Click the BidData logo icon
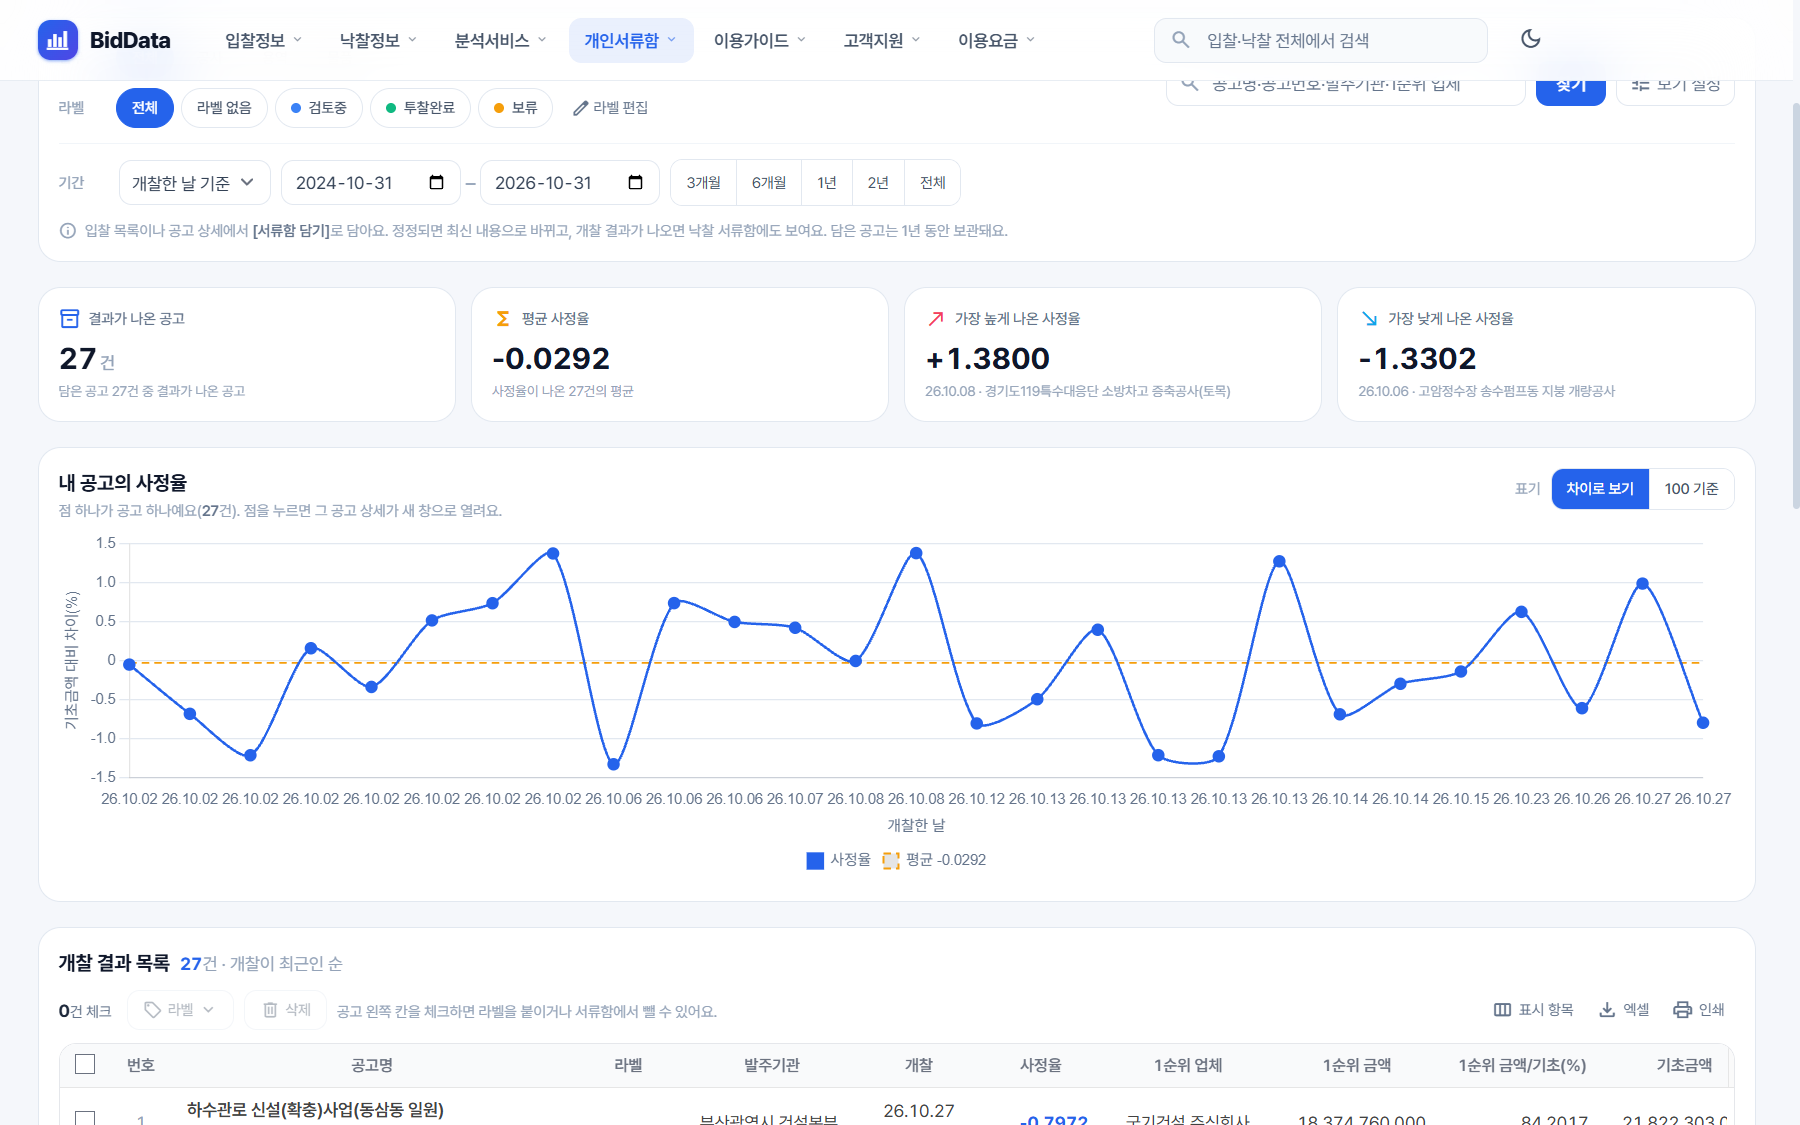This screenshot has height=1125, width=1800. click(x=58, y=40)
